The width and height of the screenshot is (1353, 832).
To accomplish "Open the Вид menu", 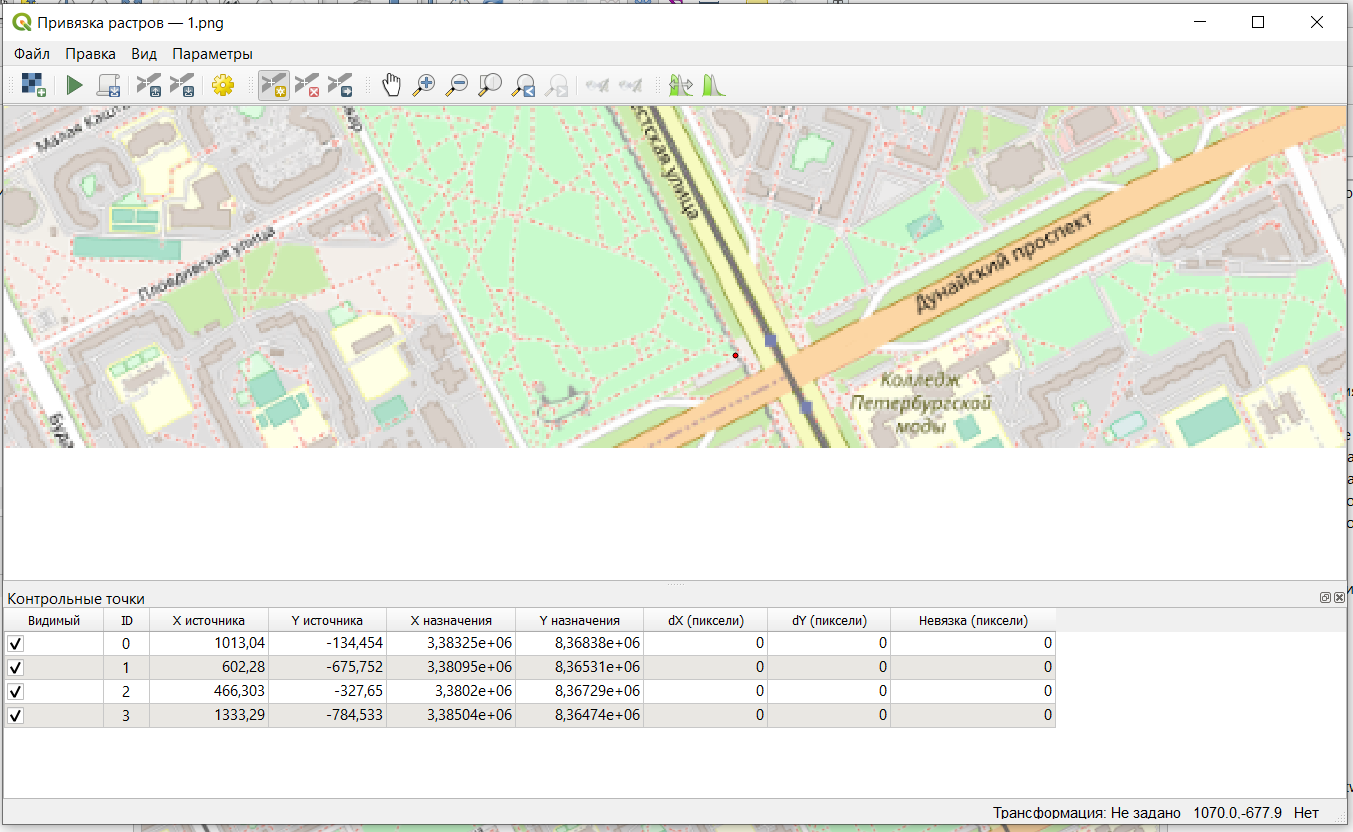I will (x=144, y=54).
